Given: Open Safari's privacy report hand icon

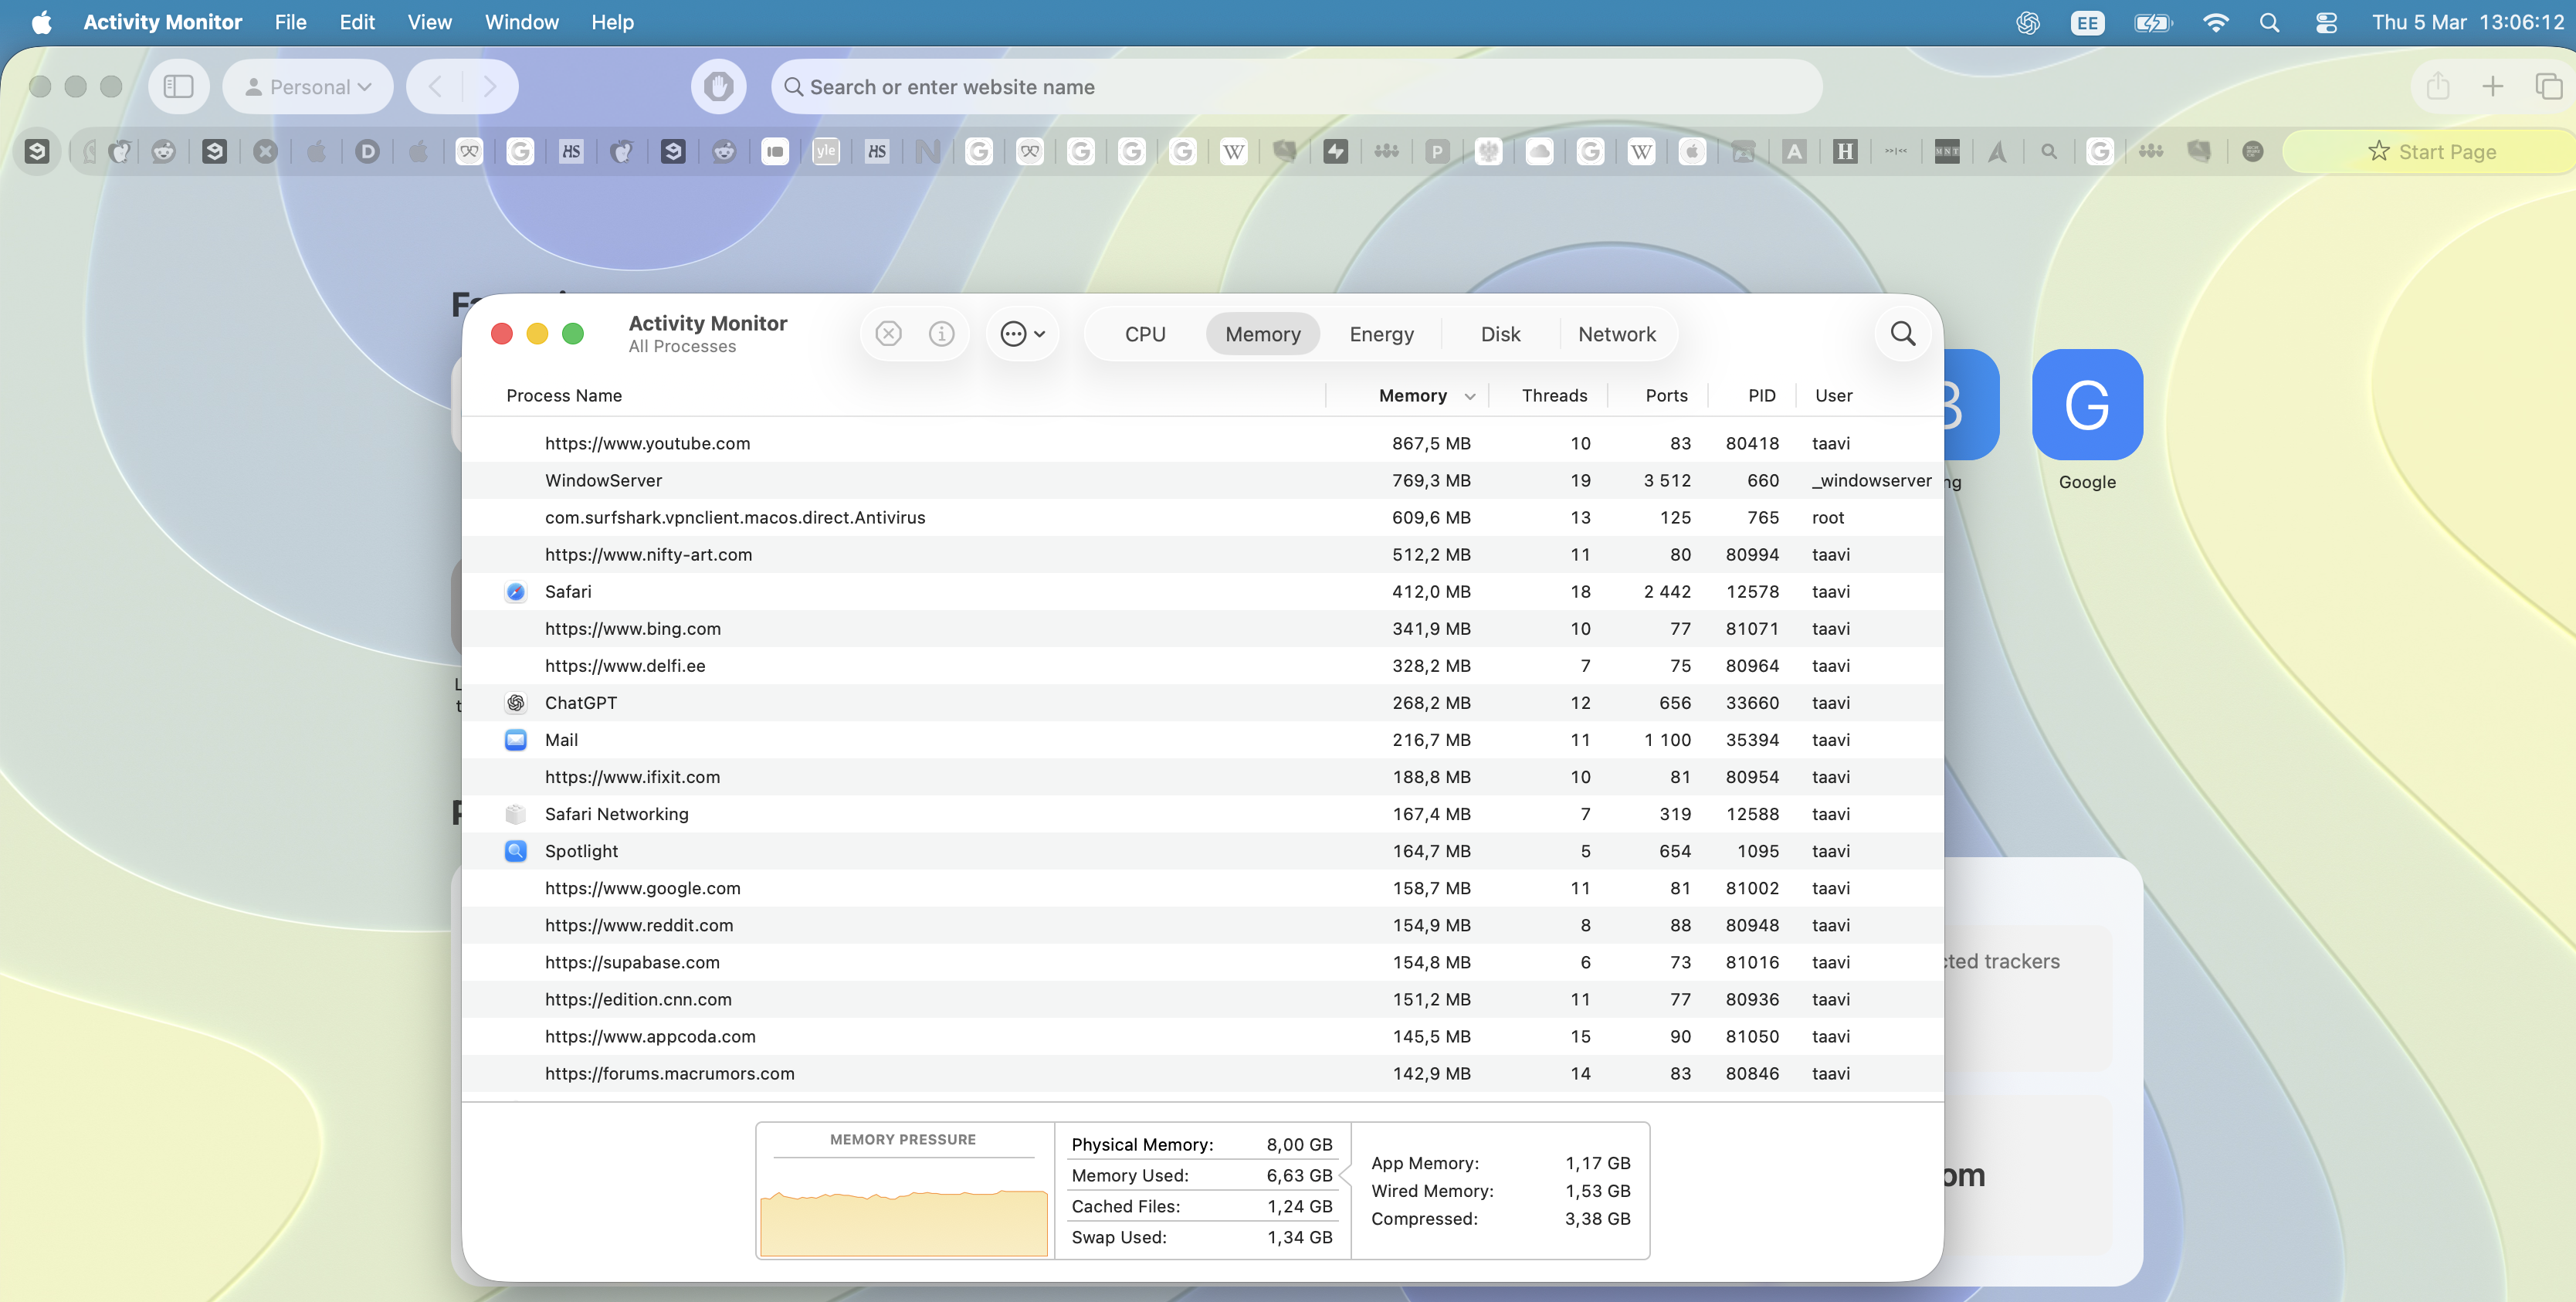Looking at the screenshot, I should coord(718,87).
